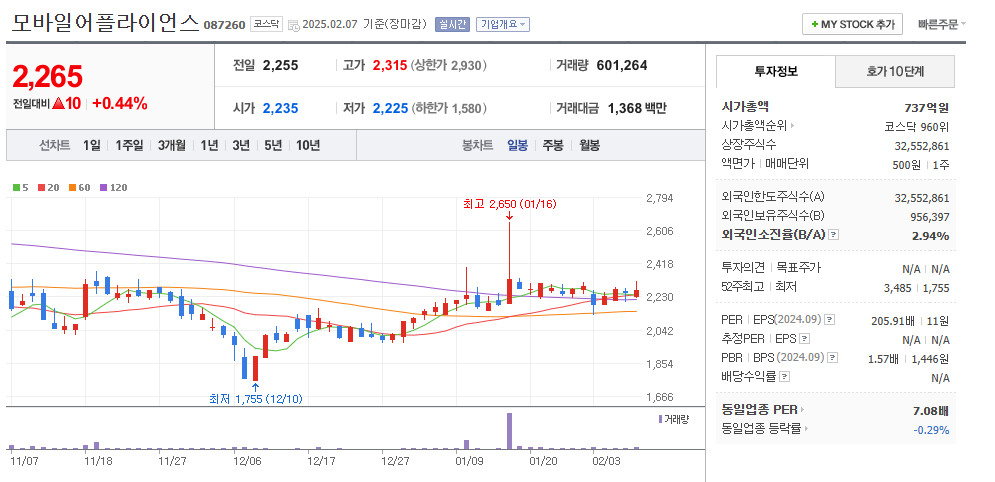Click the 동일업종 PER value 7.08배

(x=930, y=410)
